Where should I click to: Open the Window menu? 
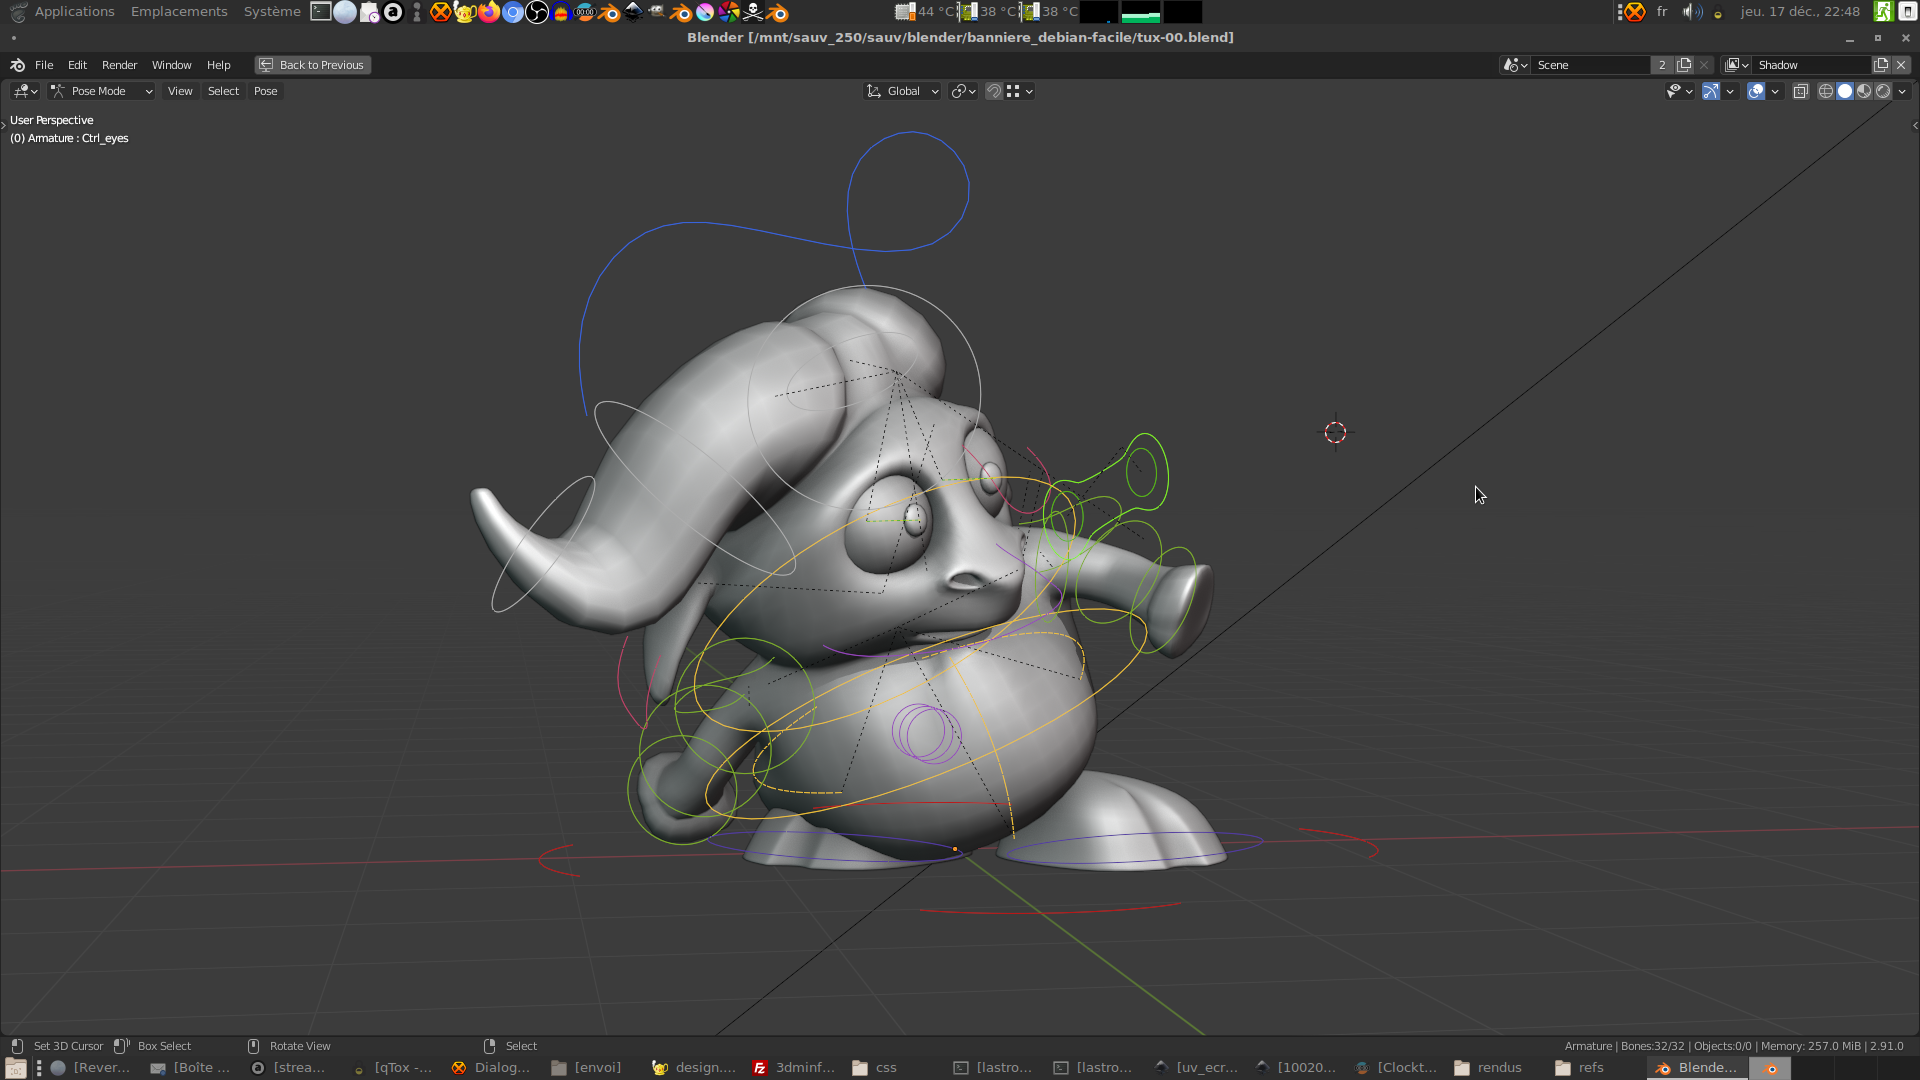pos(171,65)
